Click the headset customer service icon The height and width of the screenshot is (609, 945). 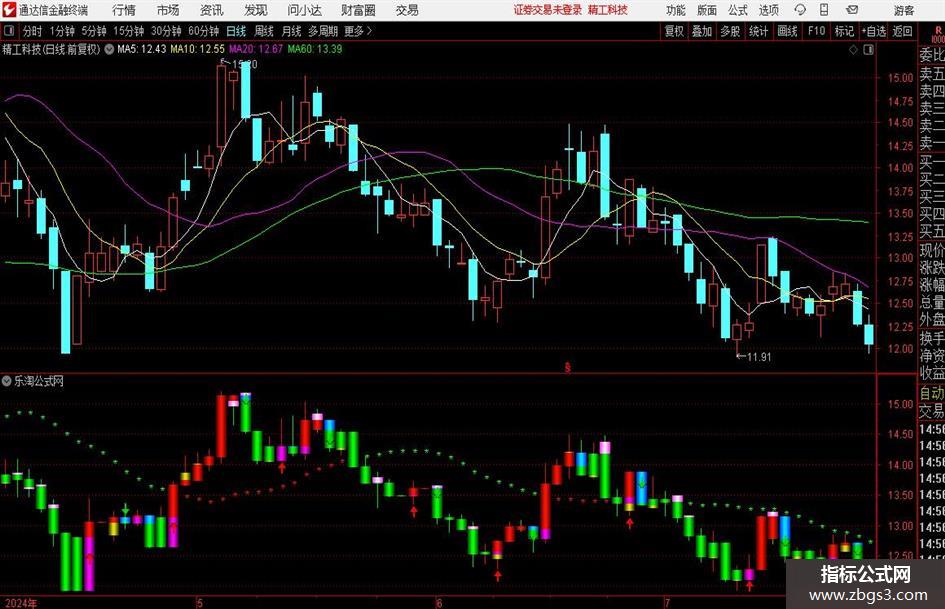point(800,10)
